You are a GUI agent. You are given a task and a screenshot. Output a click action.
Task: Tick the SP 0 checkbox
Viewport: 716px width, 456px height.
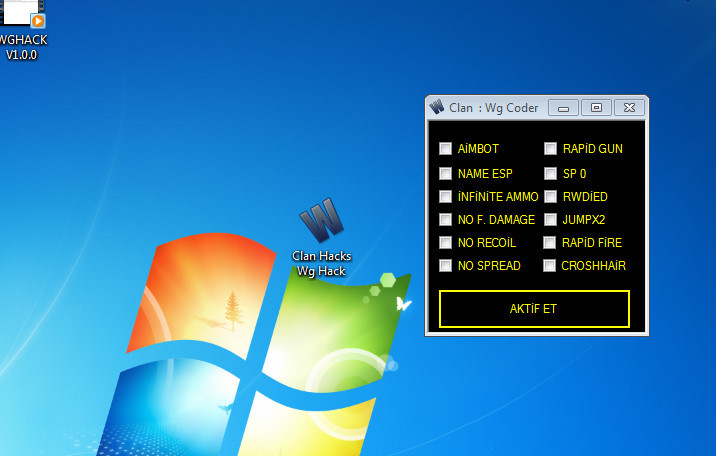coord(550,173)
